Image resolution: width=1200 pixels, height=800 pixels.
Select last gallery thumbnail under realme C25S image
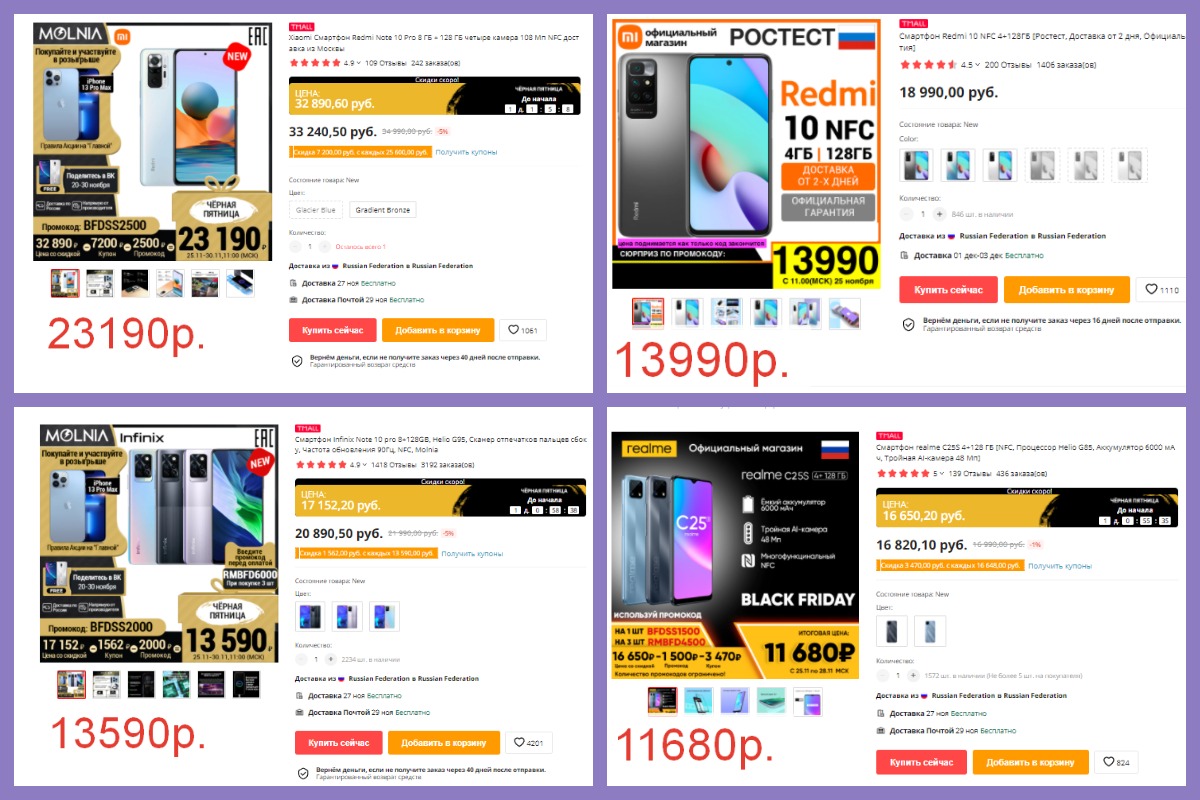[x=808, y=702]
